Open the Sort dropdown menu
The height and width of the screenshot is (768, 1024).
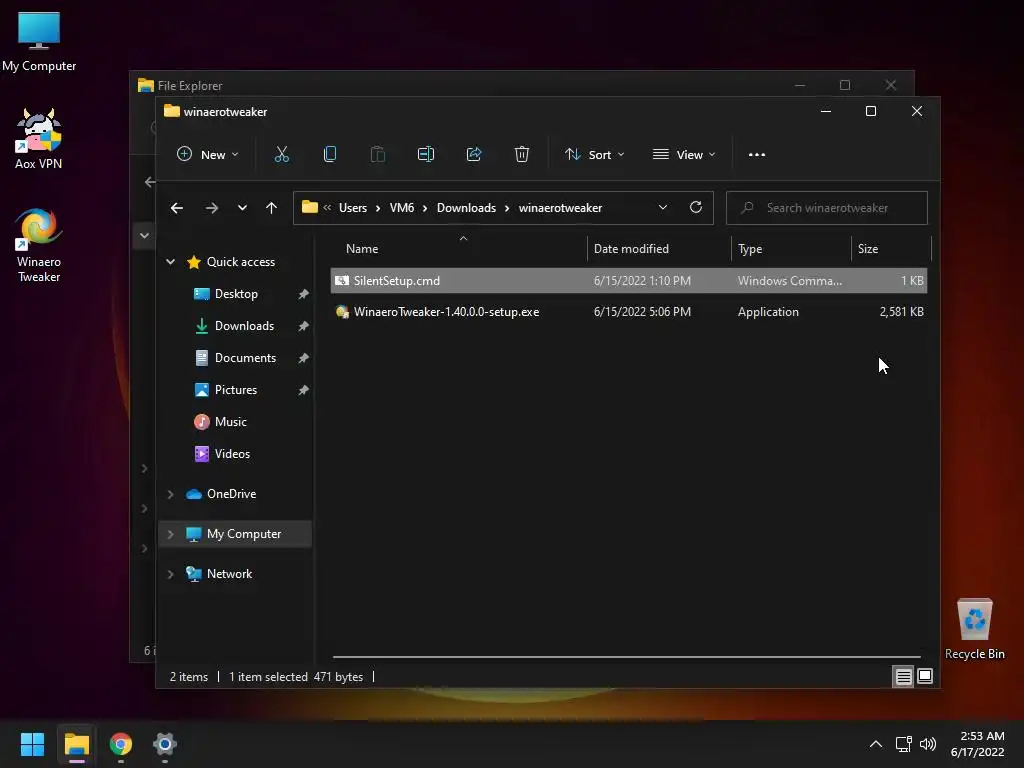[594, 155]
